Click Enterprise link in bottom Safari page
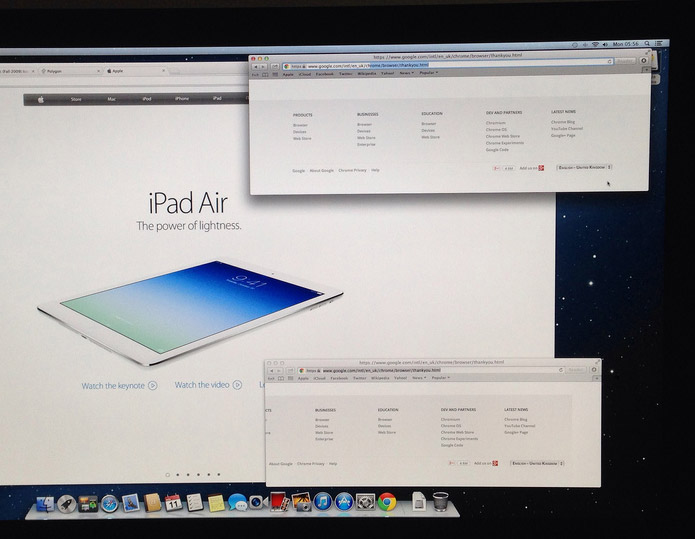Image resolution: width=695 pixels, height=539 pixels. pos(324,439)
